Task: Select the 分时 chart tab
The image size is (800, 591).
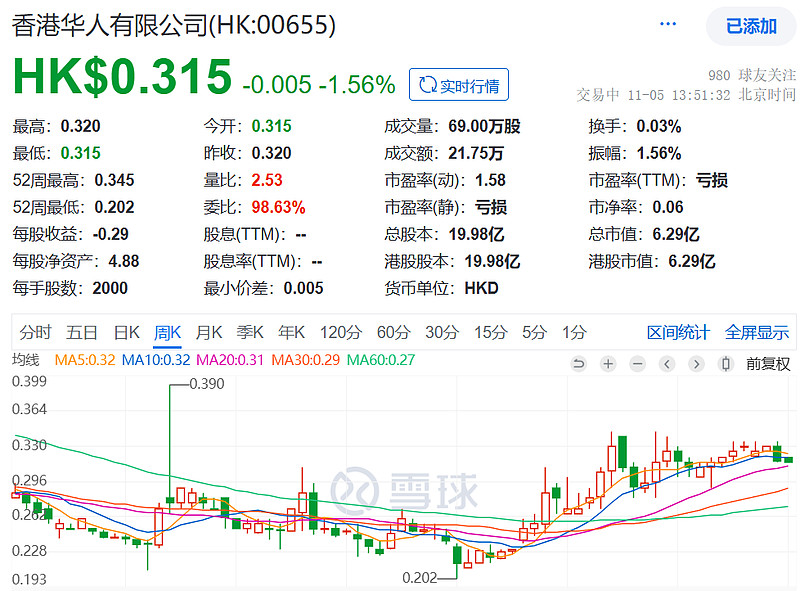Action: [x=35, y=333]
